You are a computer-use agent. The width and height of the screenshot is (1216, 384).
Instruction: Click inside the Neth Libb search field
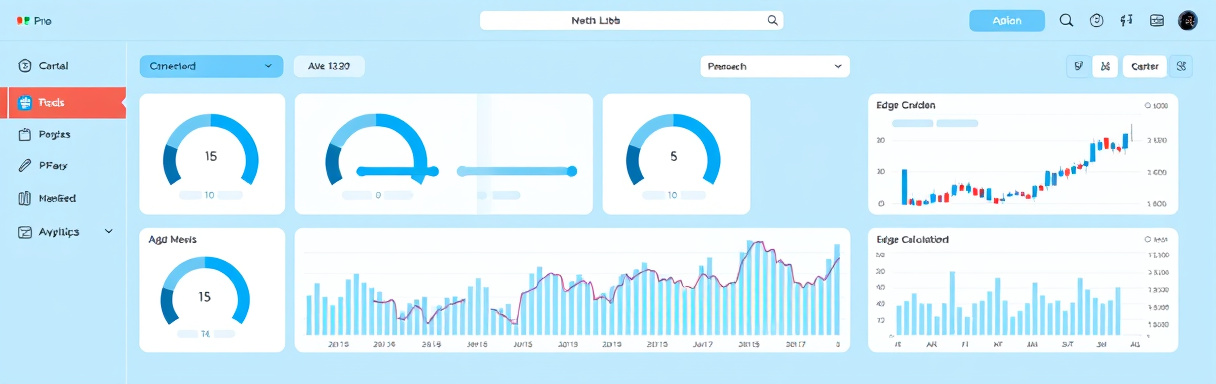631,20
